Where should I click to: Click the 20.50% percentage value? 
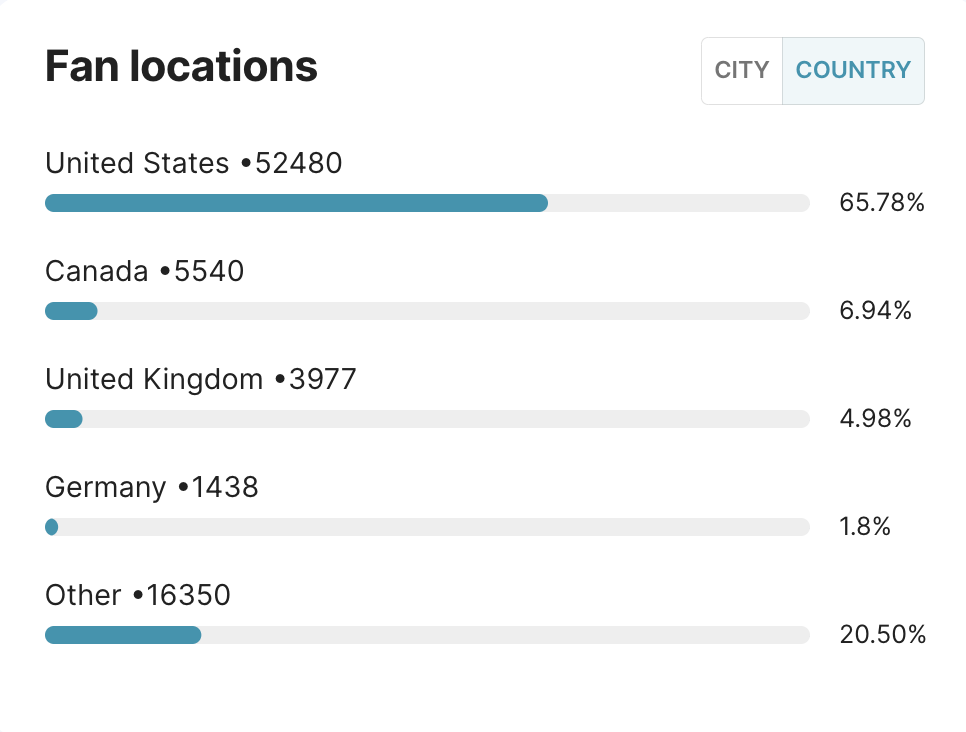coord(882,635)
